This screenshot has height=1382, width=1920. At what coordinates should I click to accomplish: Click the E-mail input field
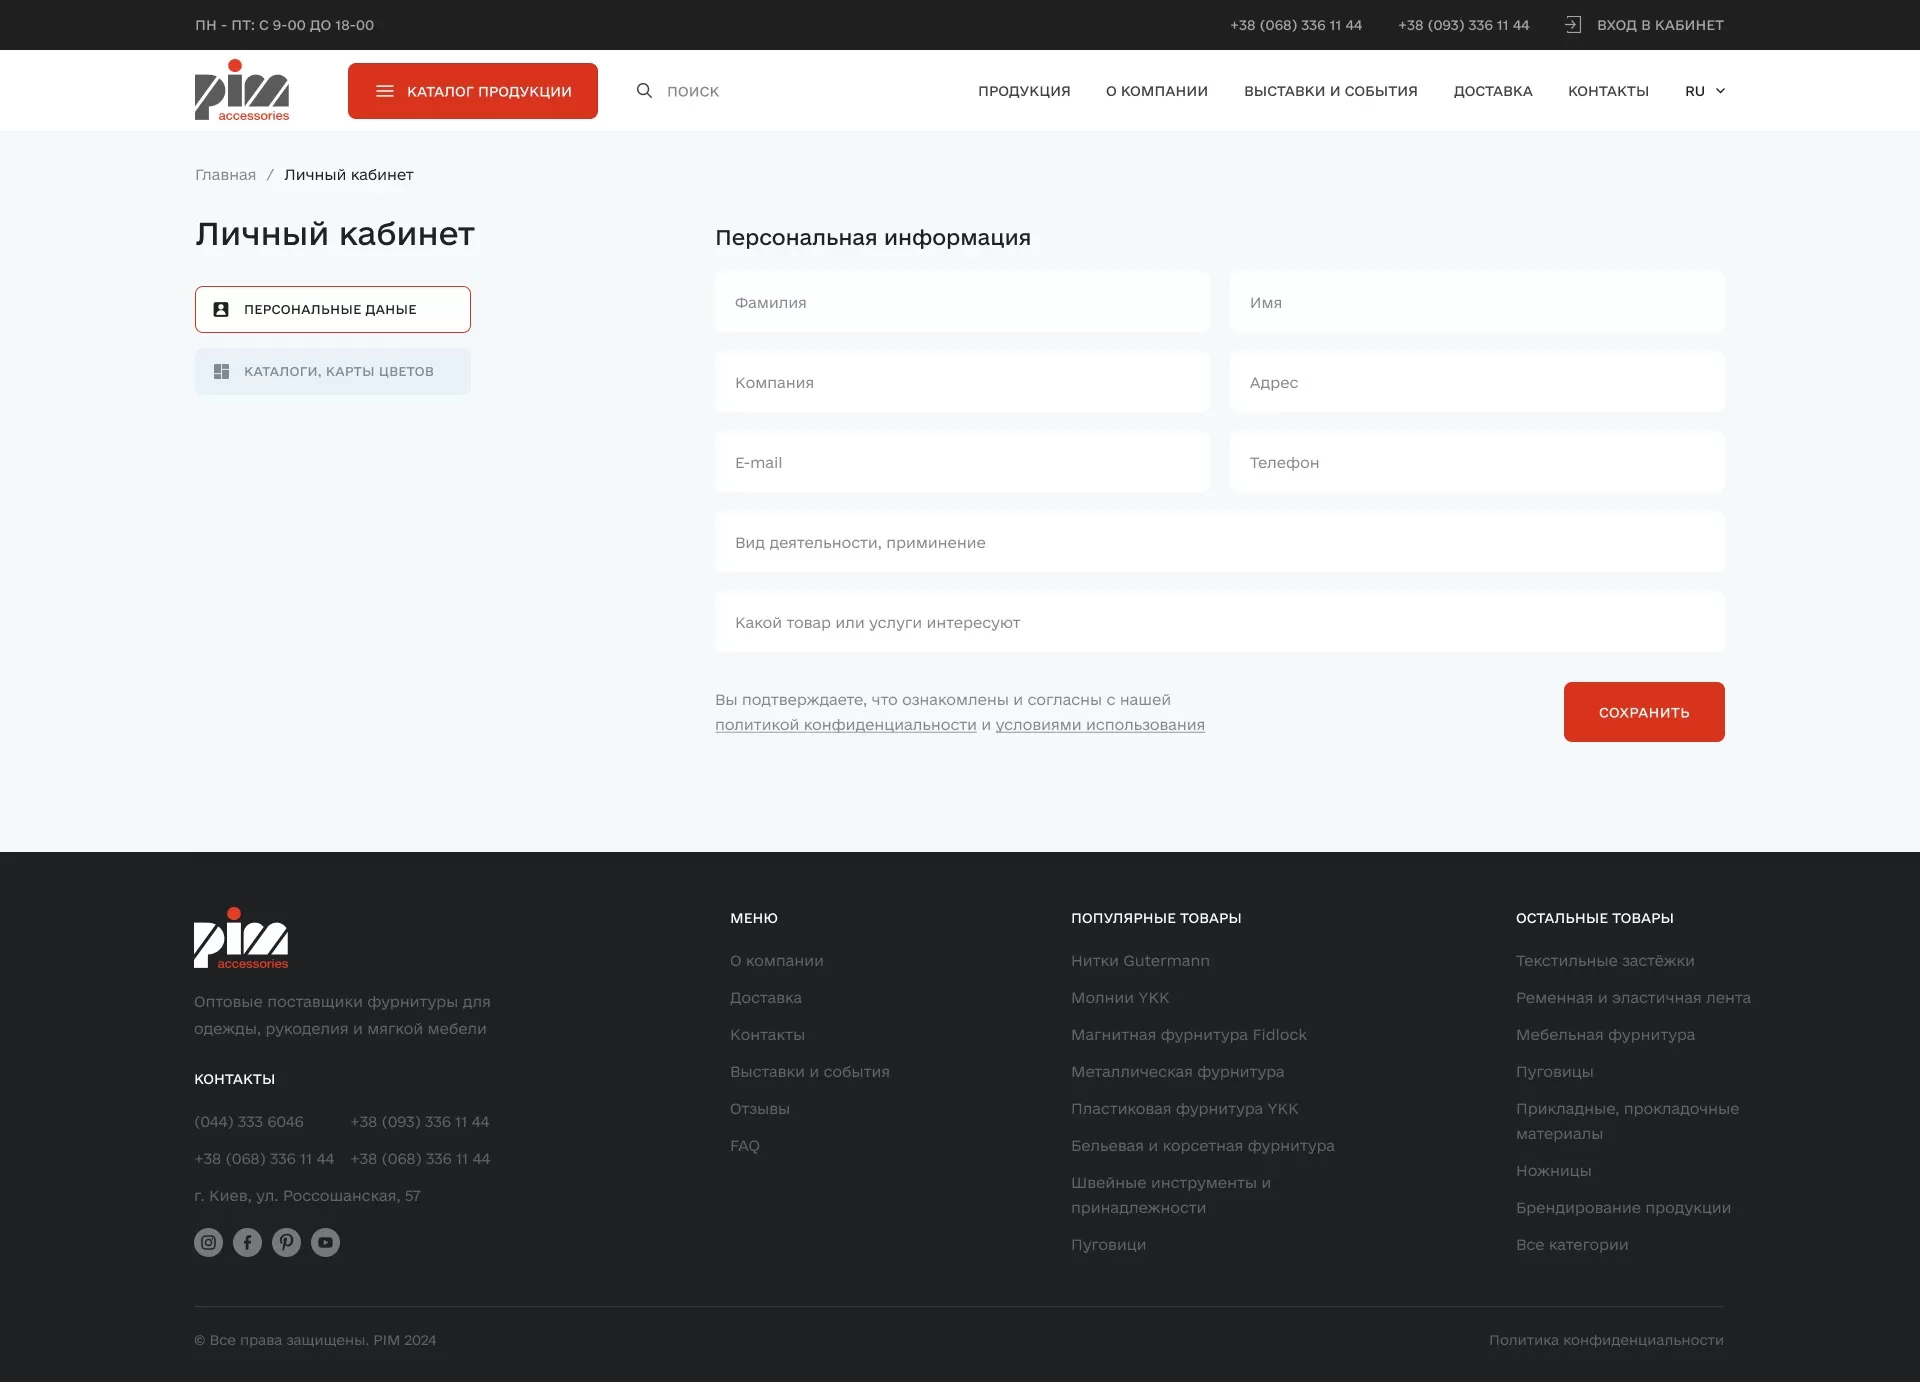(x=962, y=462)
